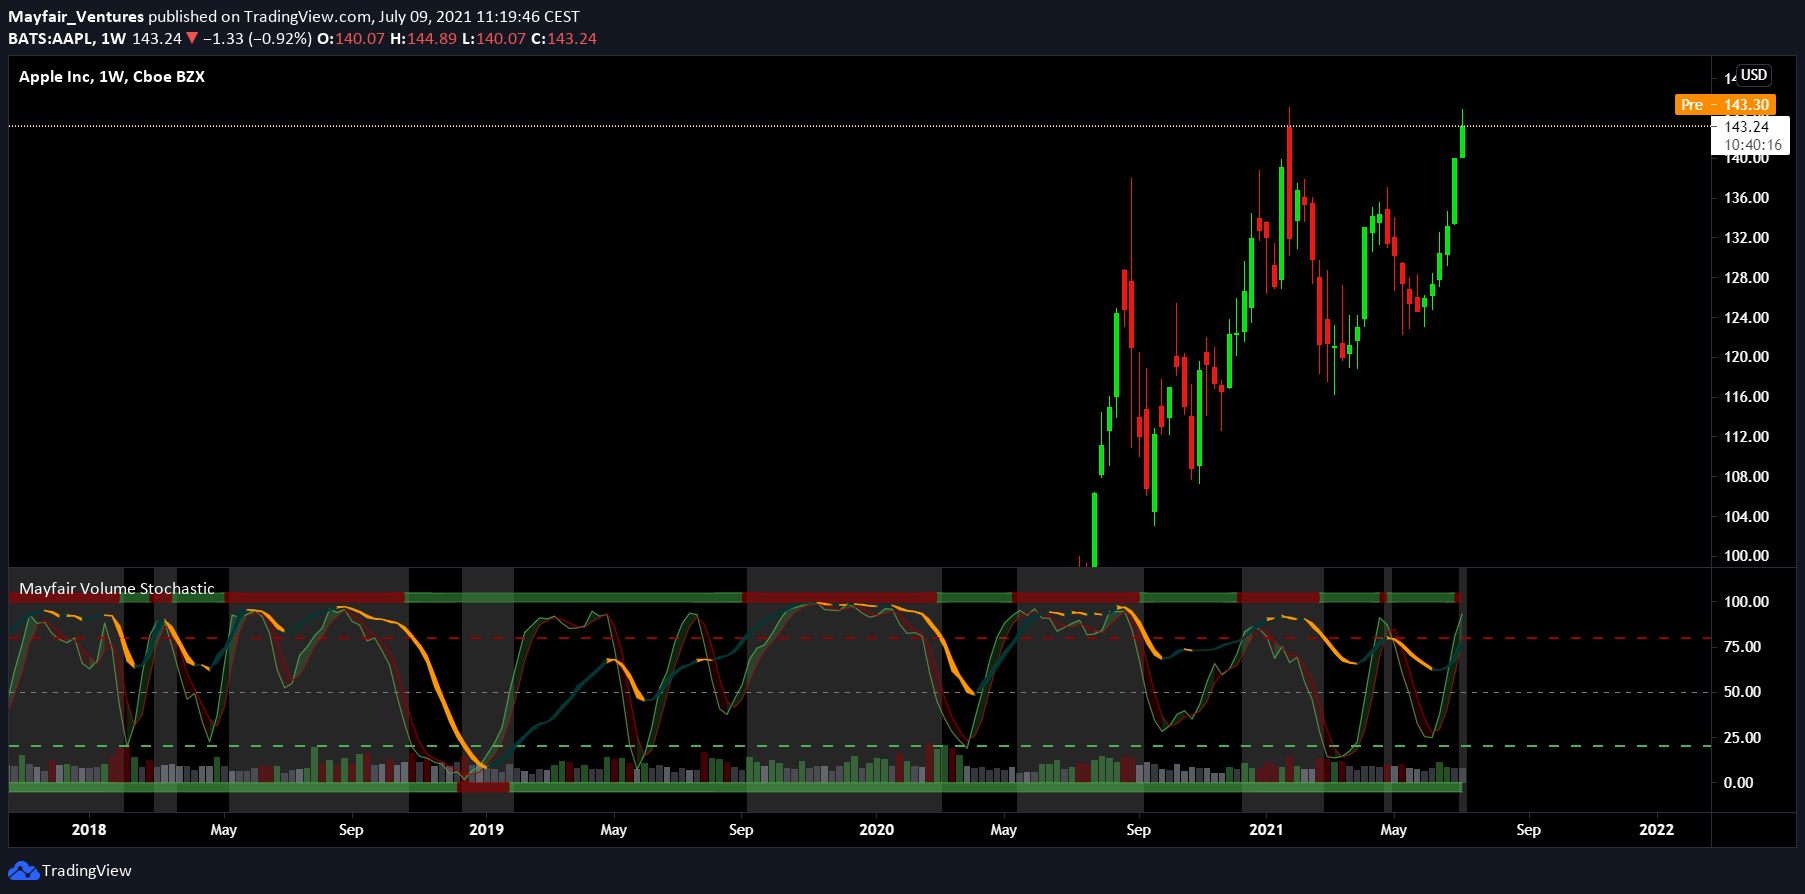The width and height of the screenshot is (1805, 894).
Task: Click the low value L:140.07
Action: [x=494, y=39]
